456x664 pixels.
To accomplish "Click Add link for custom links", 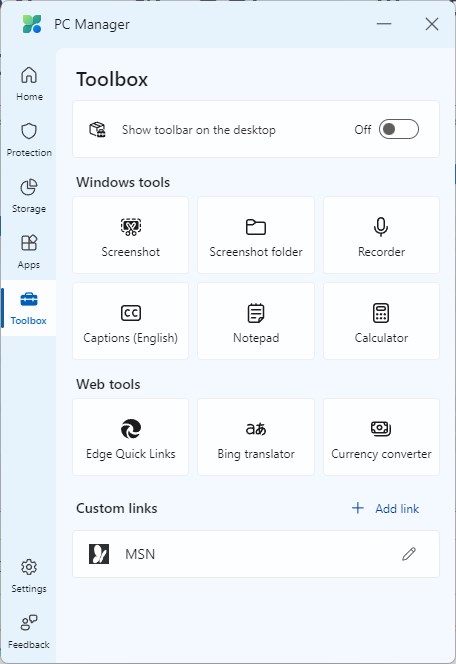I will (385, 508).
